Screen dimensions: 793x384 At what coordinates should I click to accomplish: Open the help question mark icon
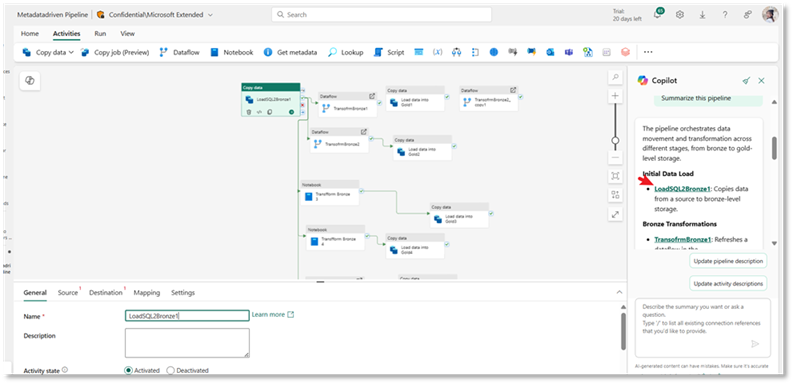pyautogui.click(x=725, y=15)
